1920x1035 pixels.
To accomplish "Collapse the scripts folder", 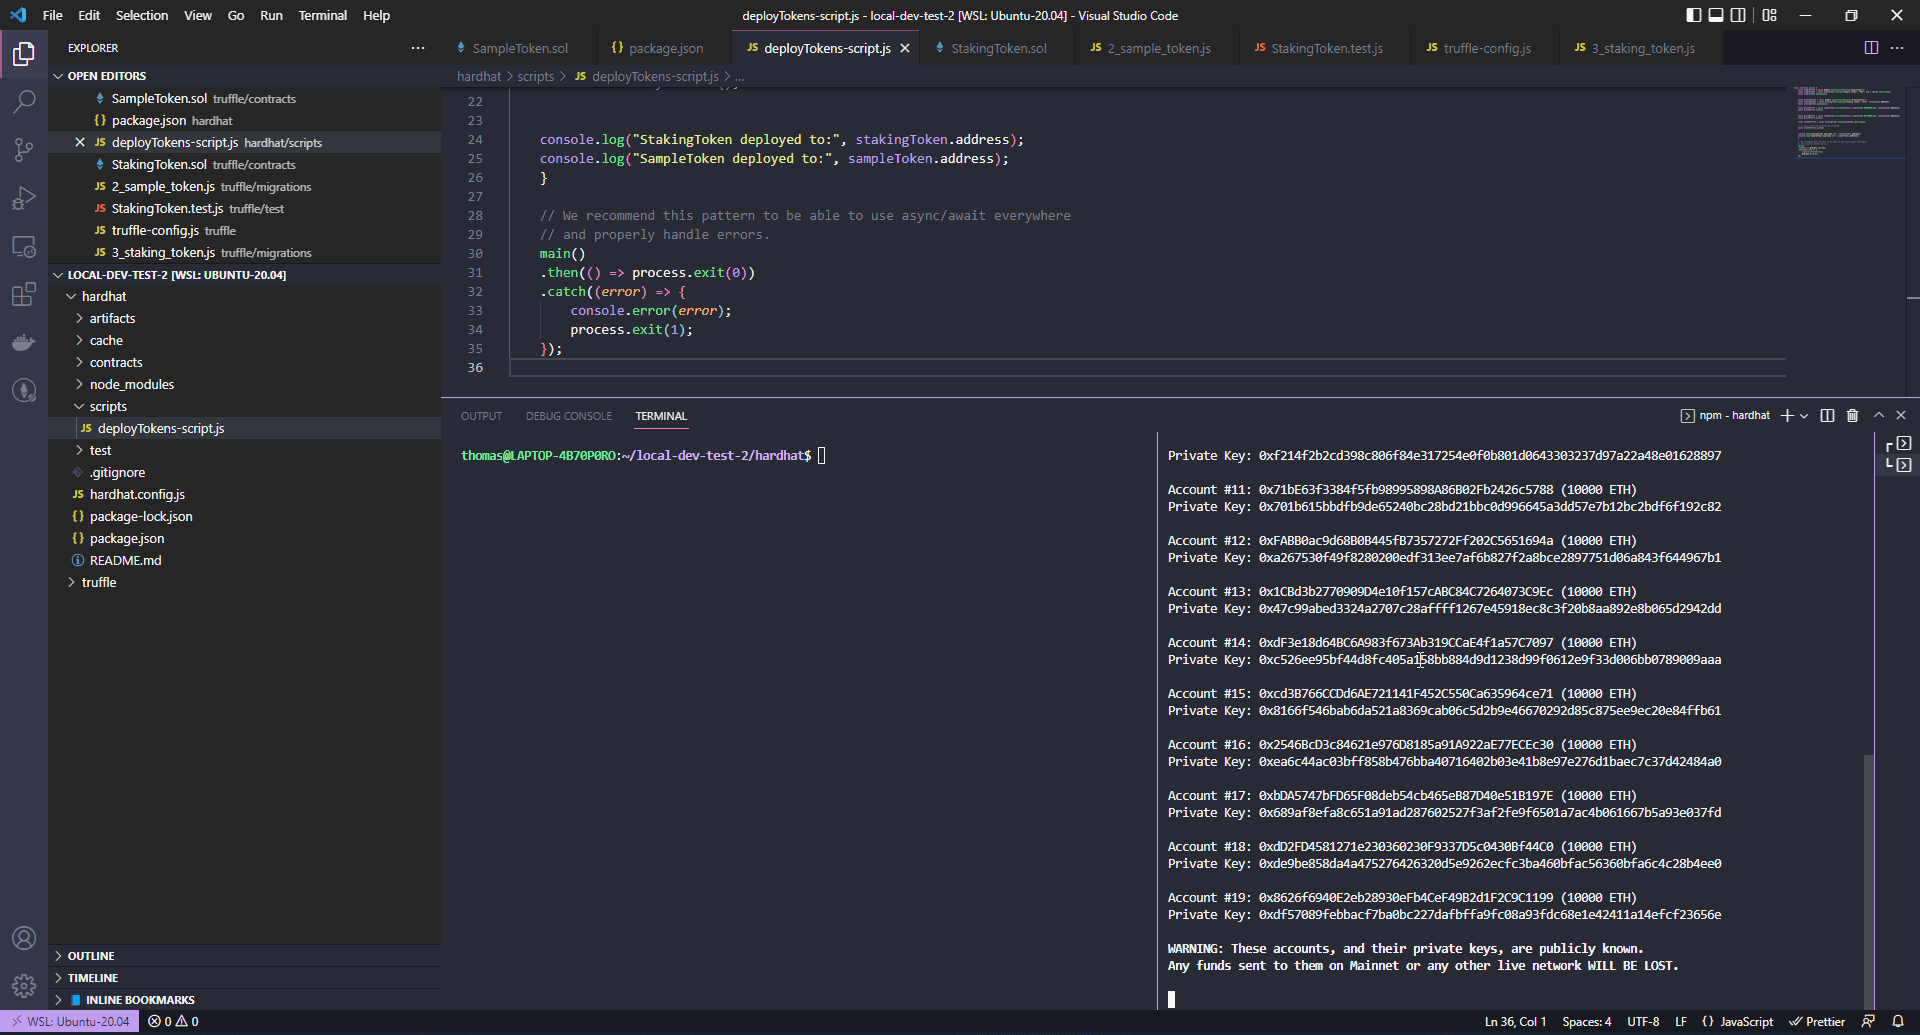I will point(245,406).
